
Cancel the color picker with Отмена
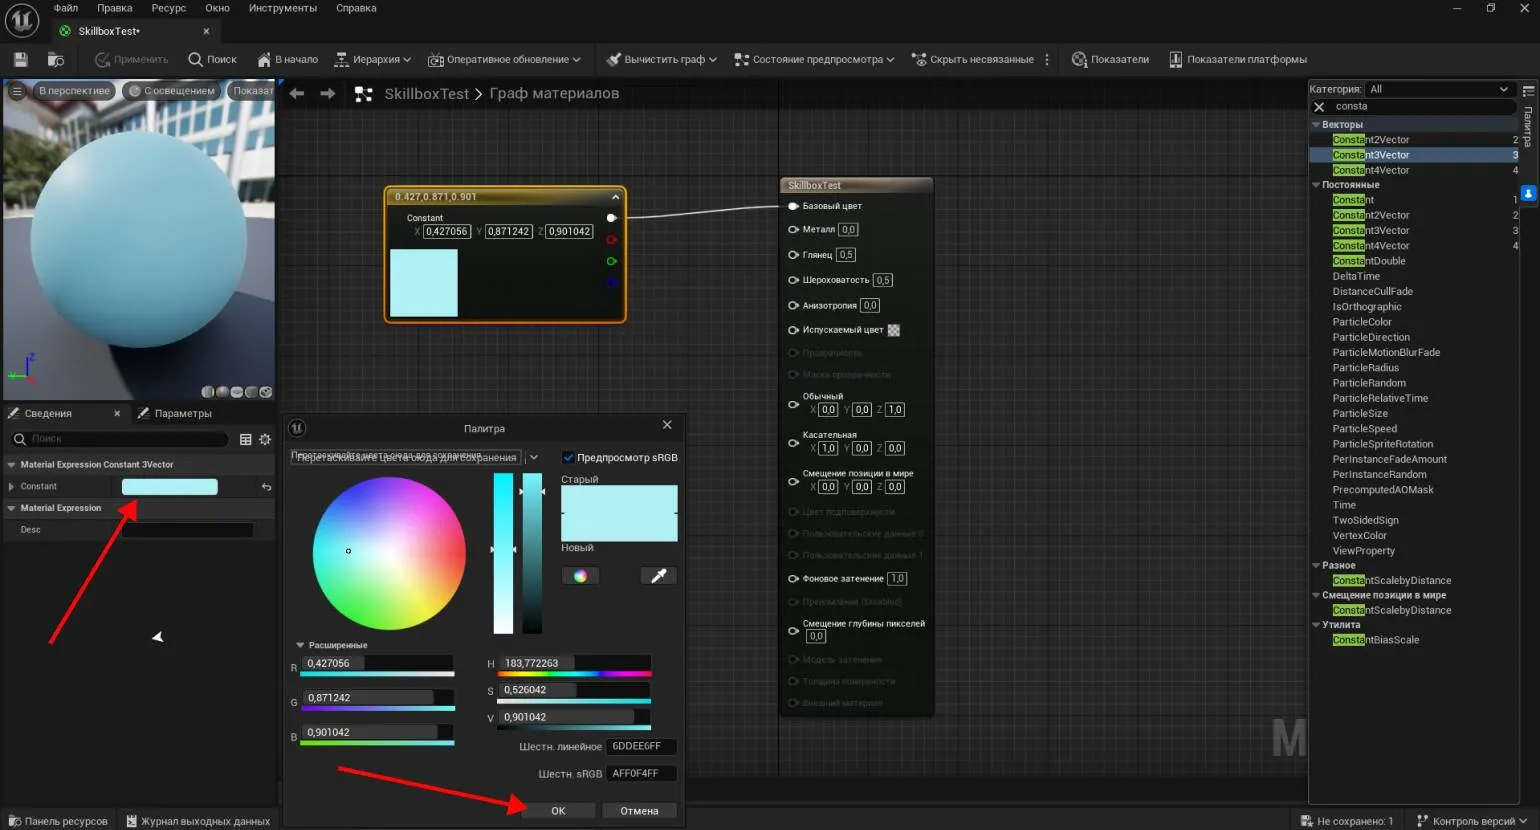[x=639, y=811]
